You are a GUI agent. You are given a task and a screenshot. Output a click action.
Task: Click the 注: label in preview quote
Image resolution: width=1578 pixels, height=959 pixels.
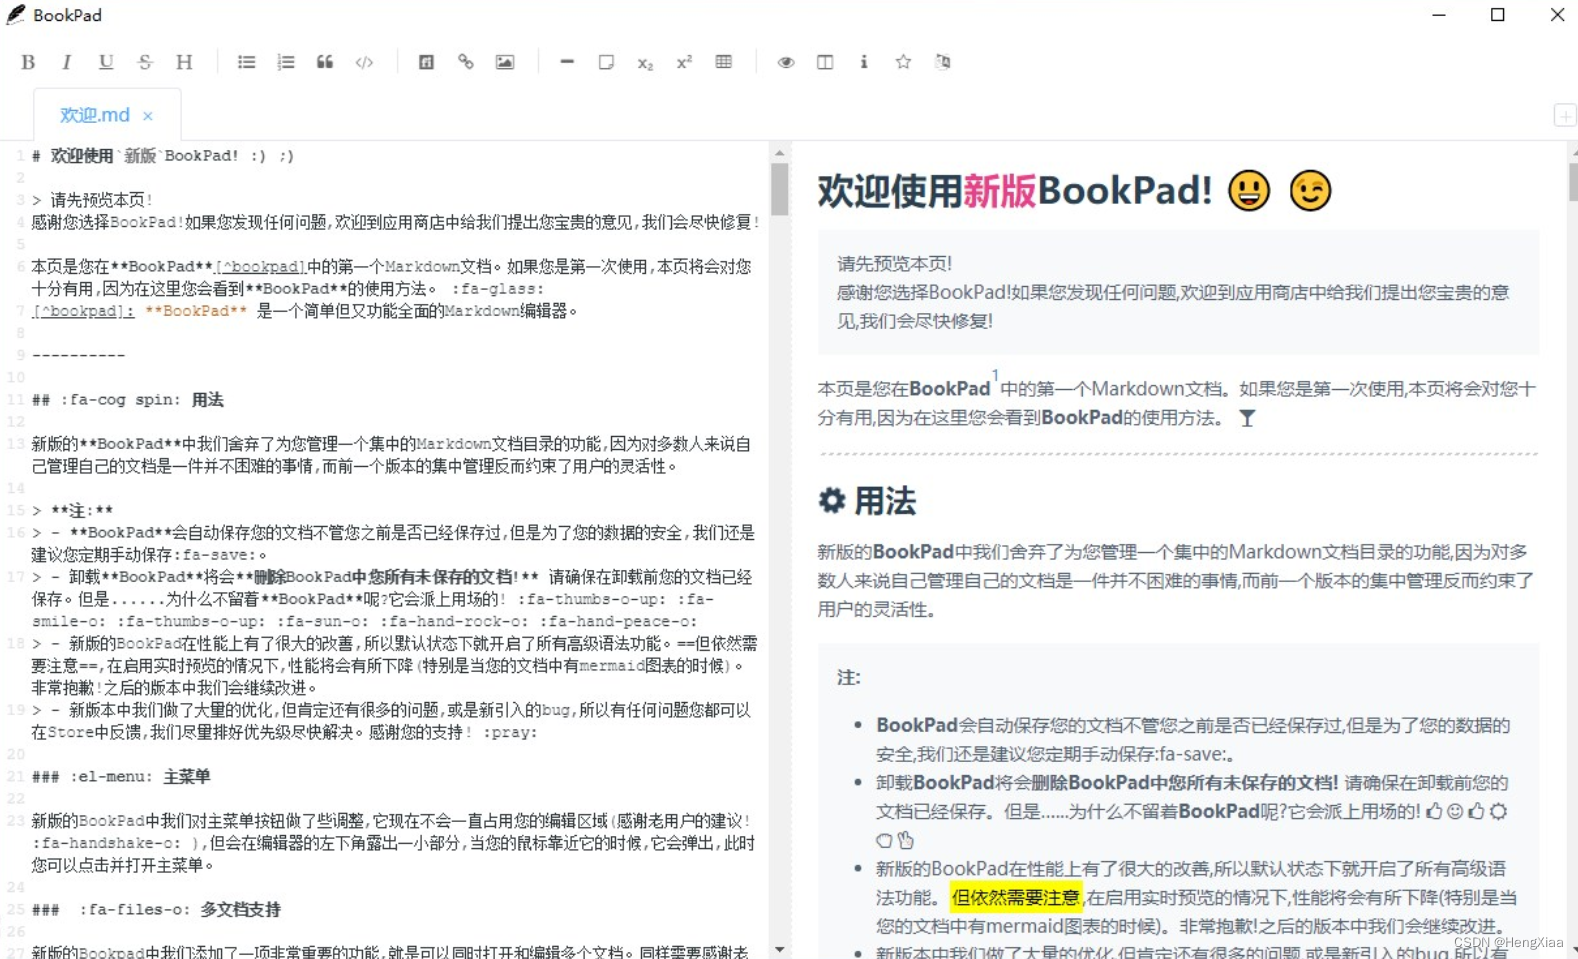[849, 677]
